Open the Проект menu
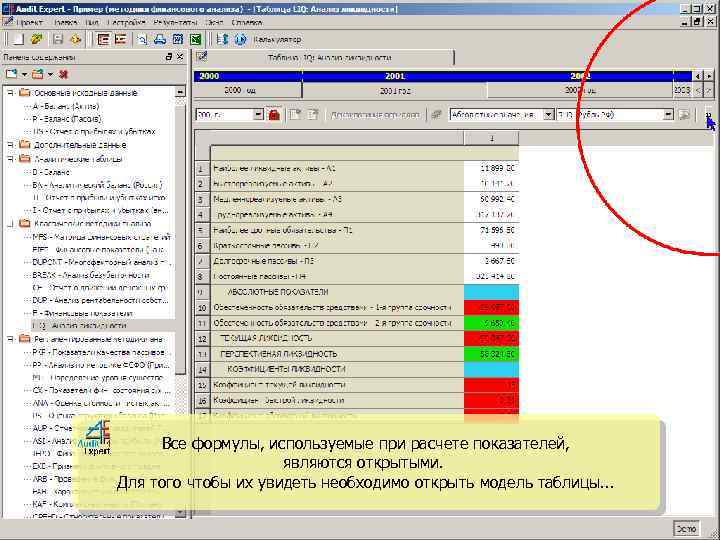 (x=29, y=22)
